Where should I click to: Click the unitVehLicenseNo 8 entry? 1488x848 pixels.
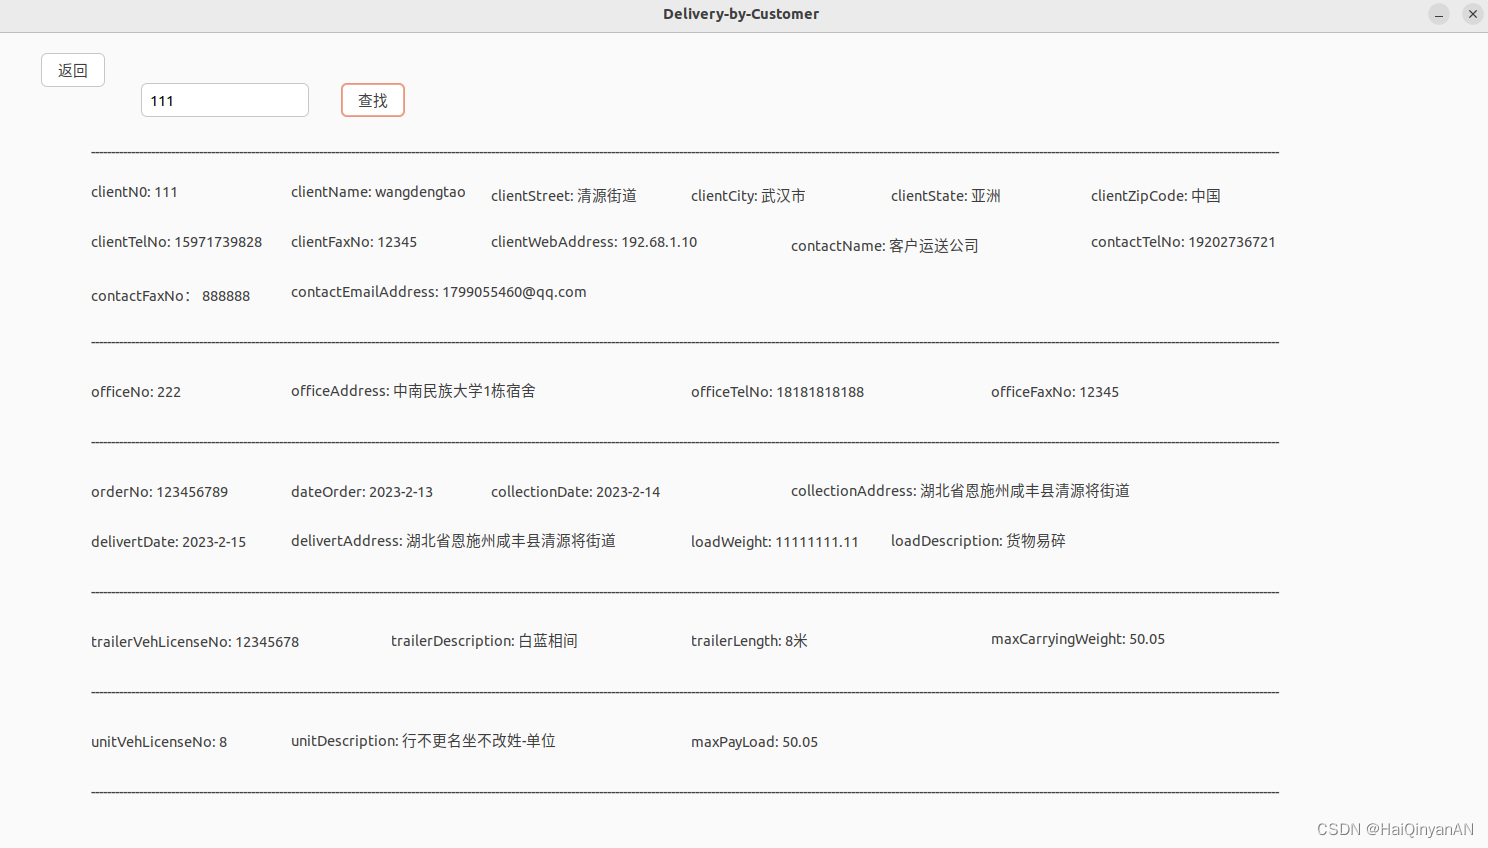tap(158, 741)
